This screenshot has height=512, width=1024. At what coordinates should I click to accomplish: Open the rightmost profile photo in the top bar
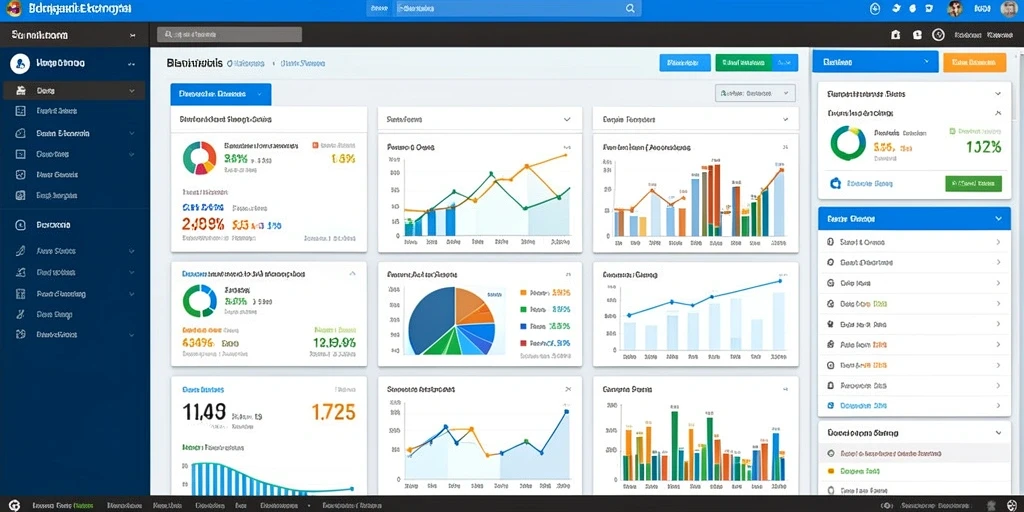click(1008, 8)
